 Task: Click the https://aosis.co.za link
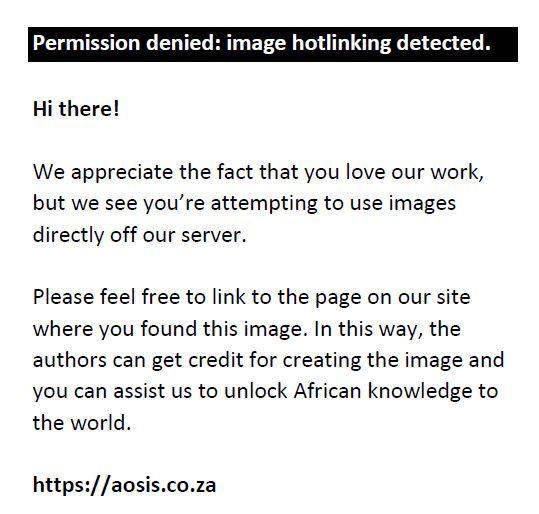124,485
